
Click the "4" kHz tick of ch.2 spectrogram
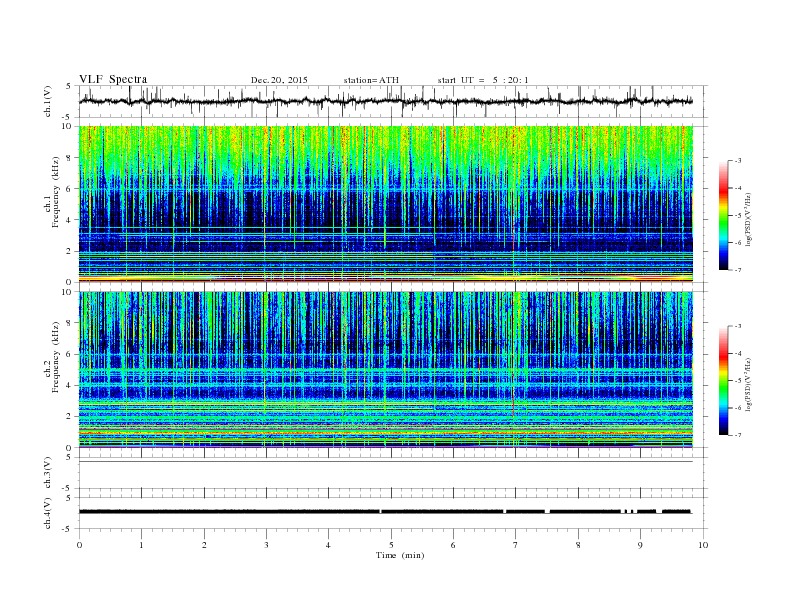(69, 385)
